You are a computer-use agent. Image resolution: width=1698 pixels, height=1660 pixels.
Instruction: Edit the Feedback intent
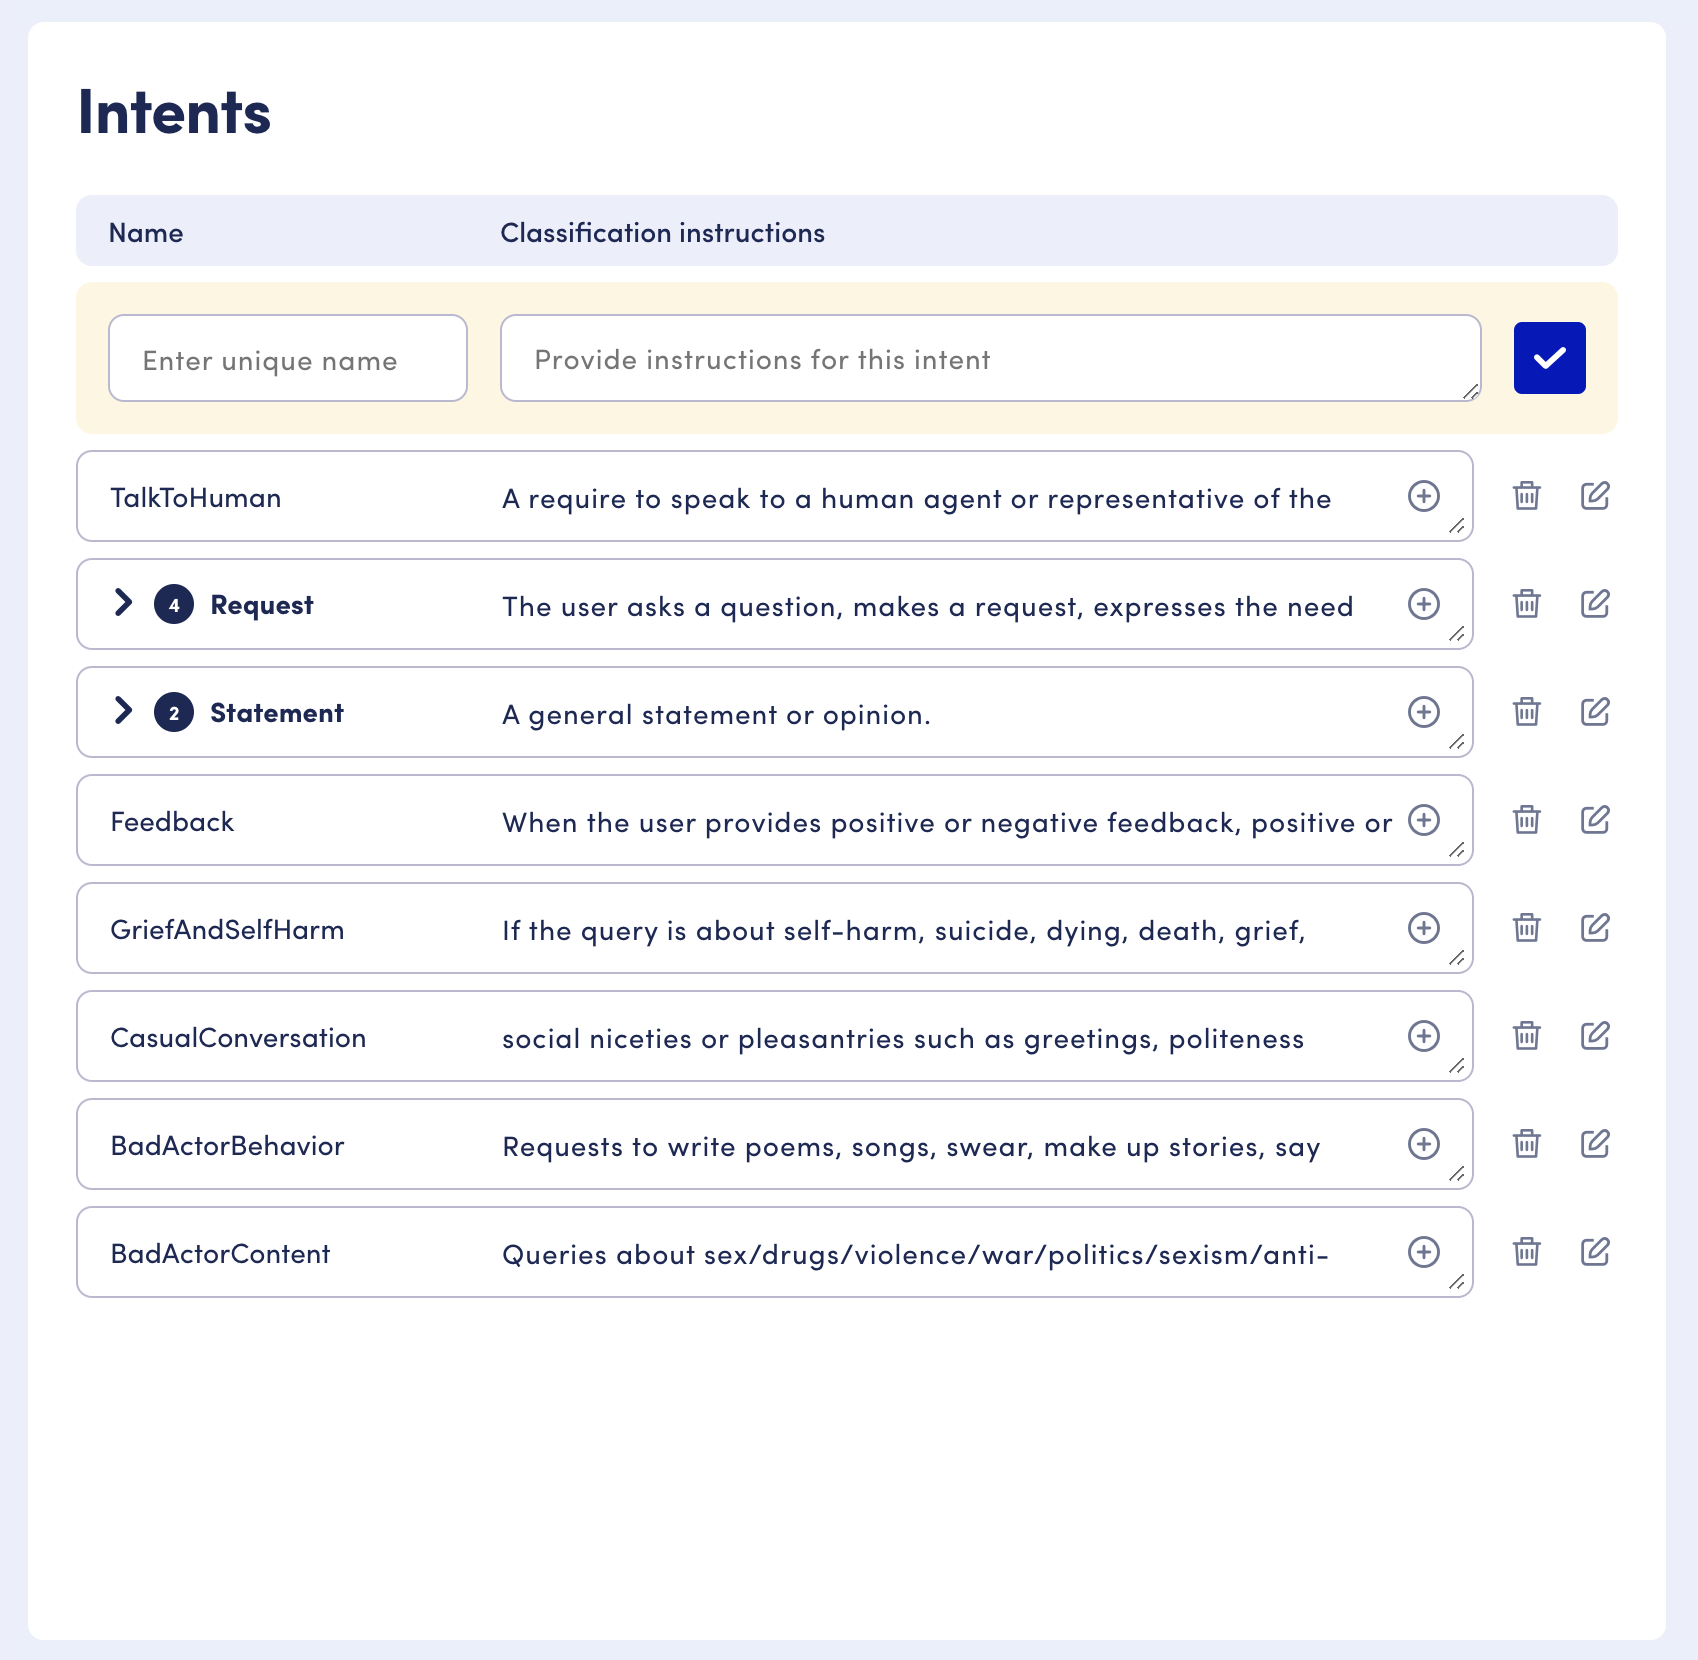pos(1594,820)
